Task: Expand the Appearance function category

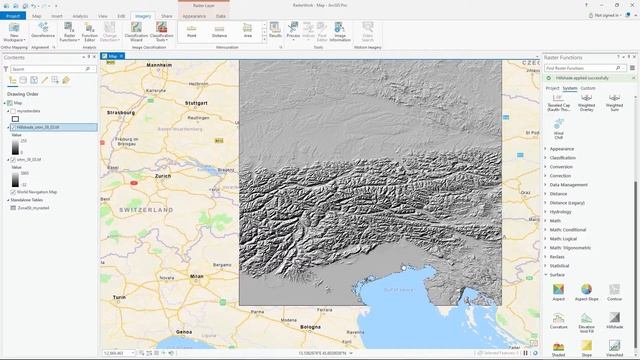Action: point(546,149)
